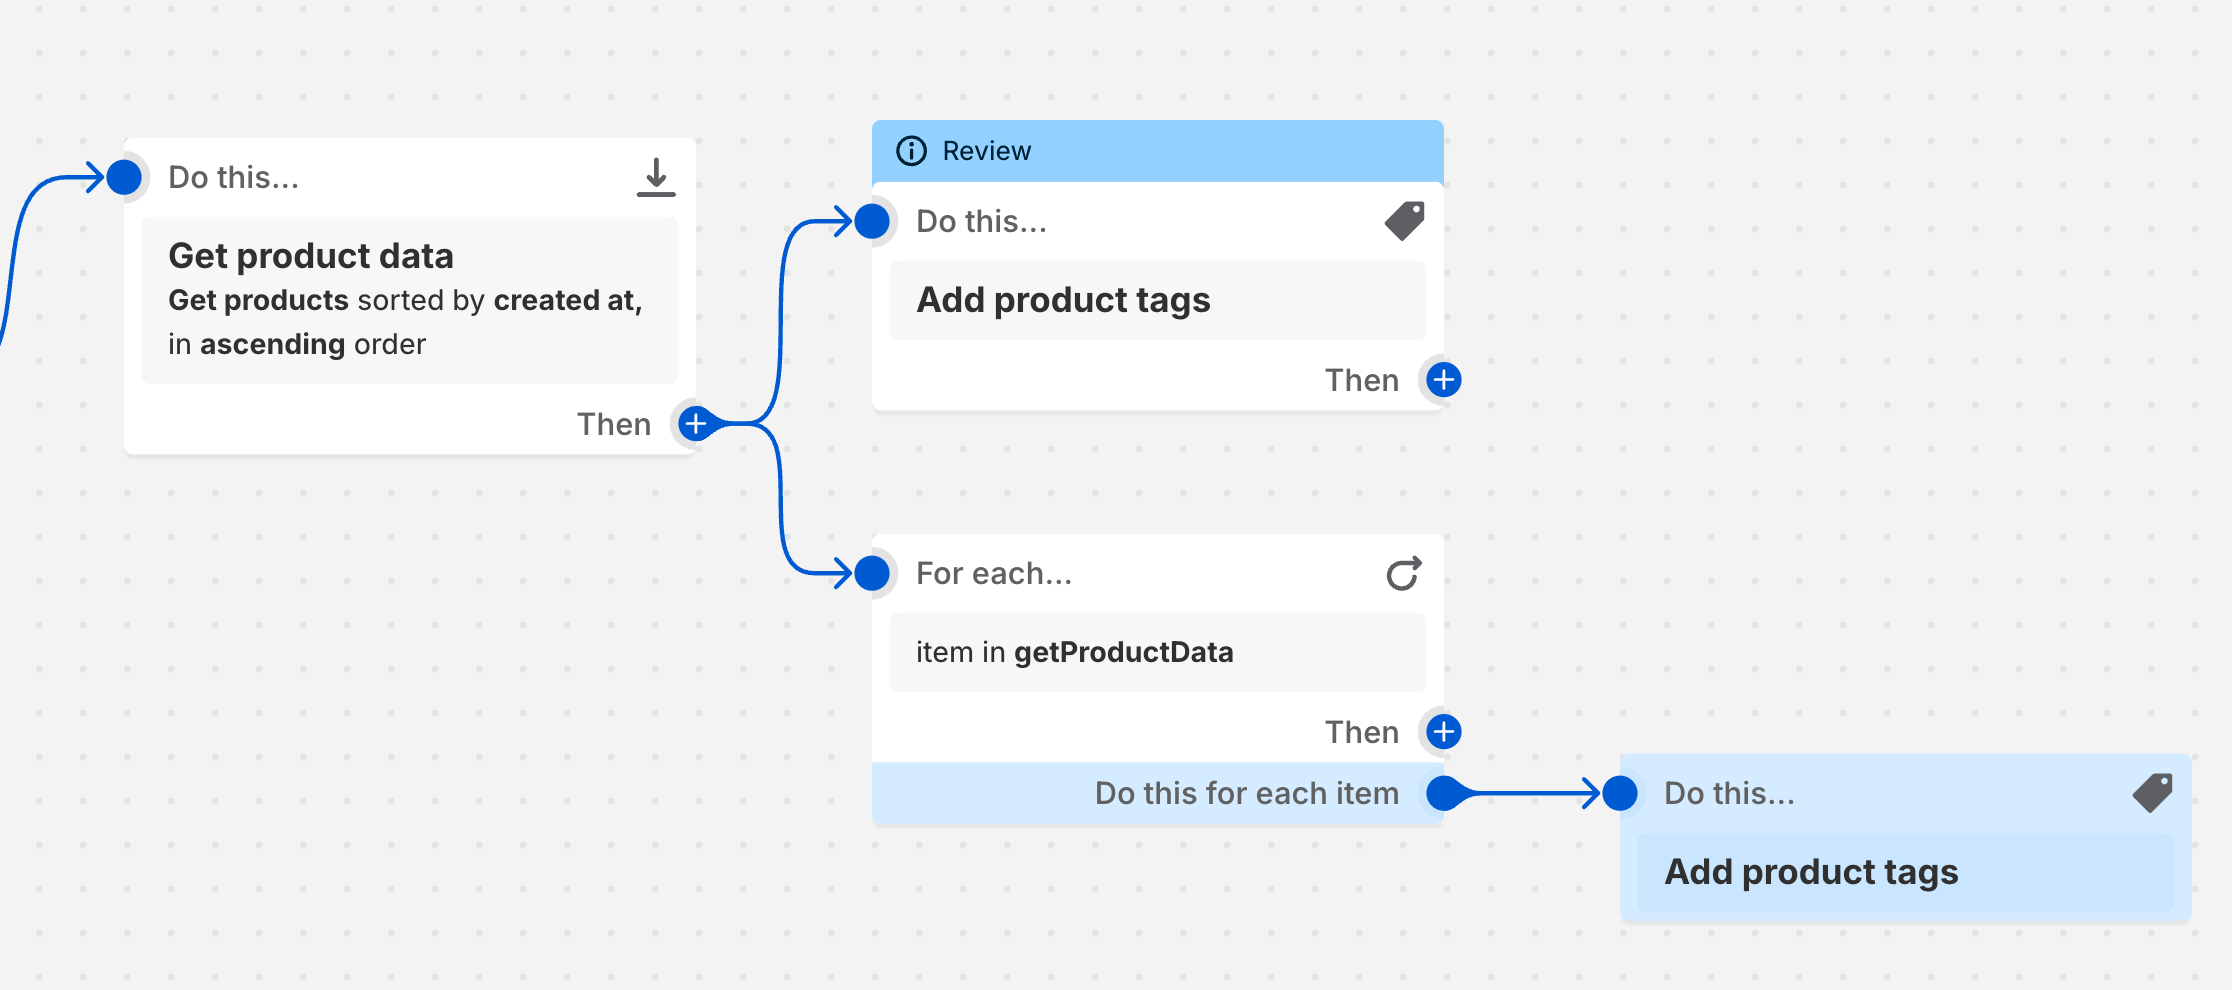Add step after Get product data Then
2232x990 pixels.
click(695, 424)
